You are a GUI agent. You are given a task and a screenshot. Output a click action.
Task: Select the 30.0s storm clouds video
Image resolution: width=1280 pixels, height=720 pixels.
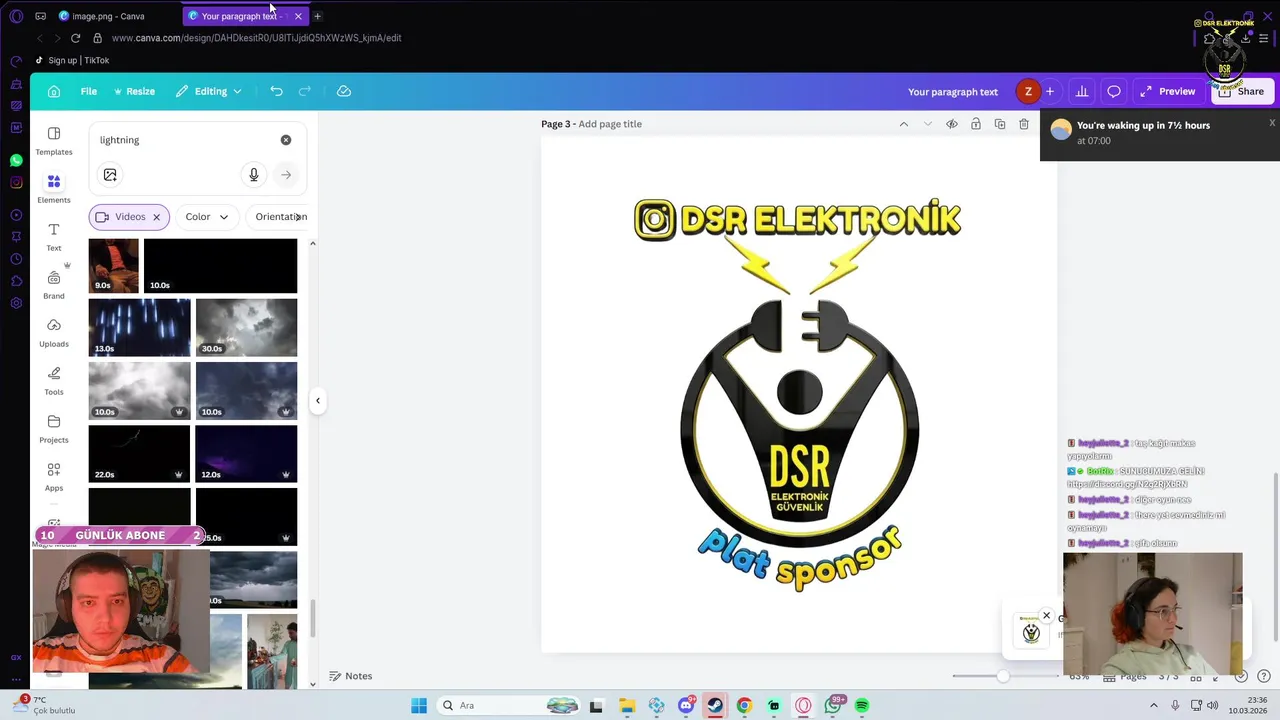click(x=246, y=327)
